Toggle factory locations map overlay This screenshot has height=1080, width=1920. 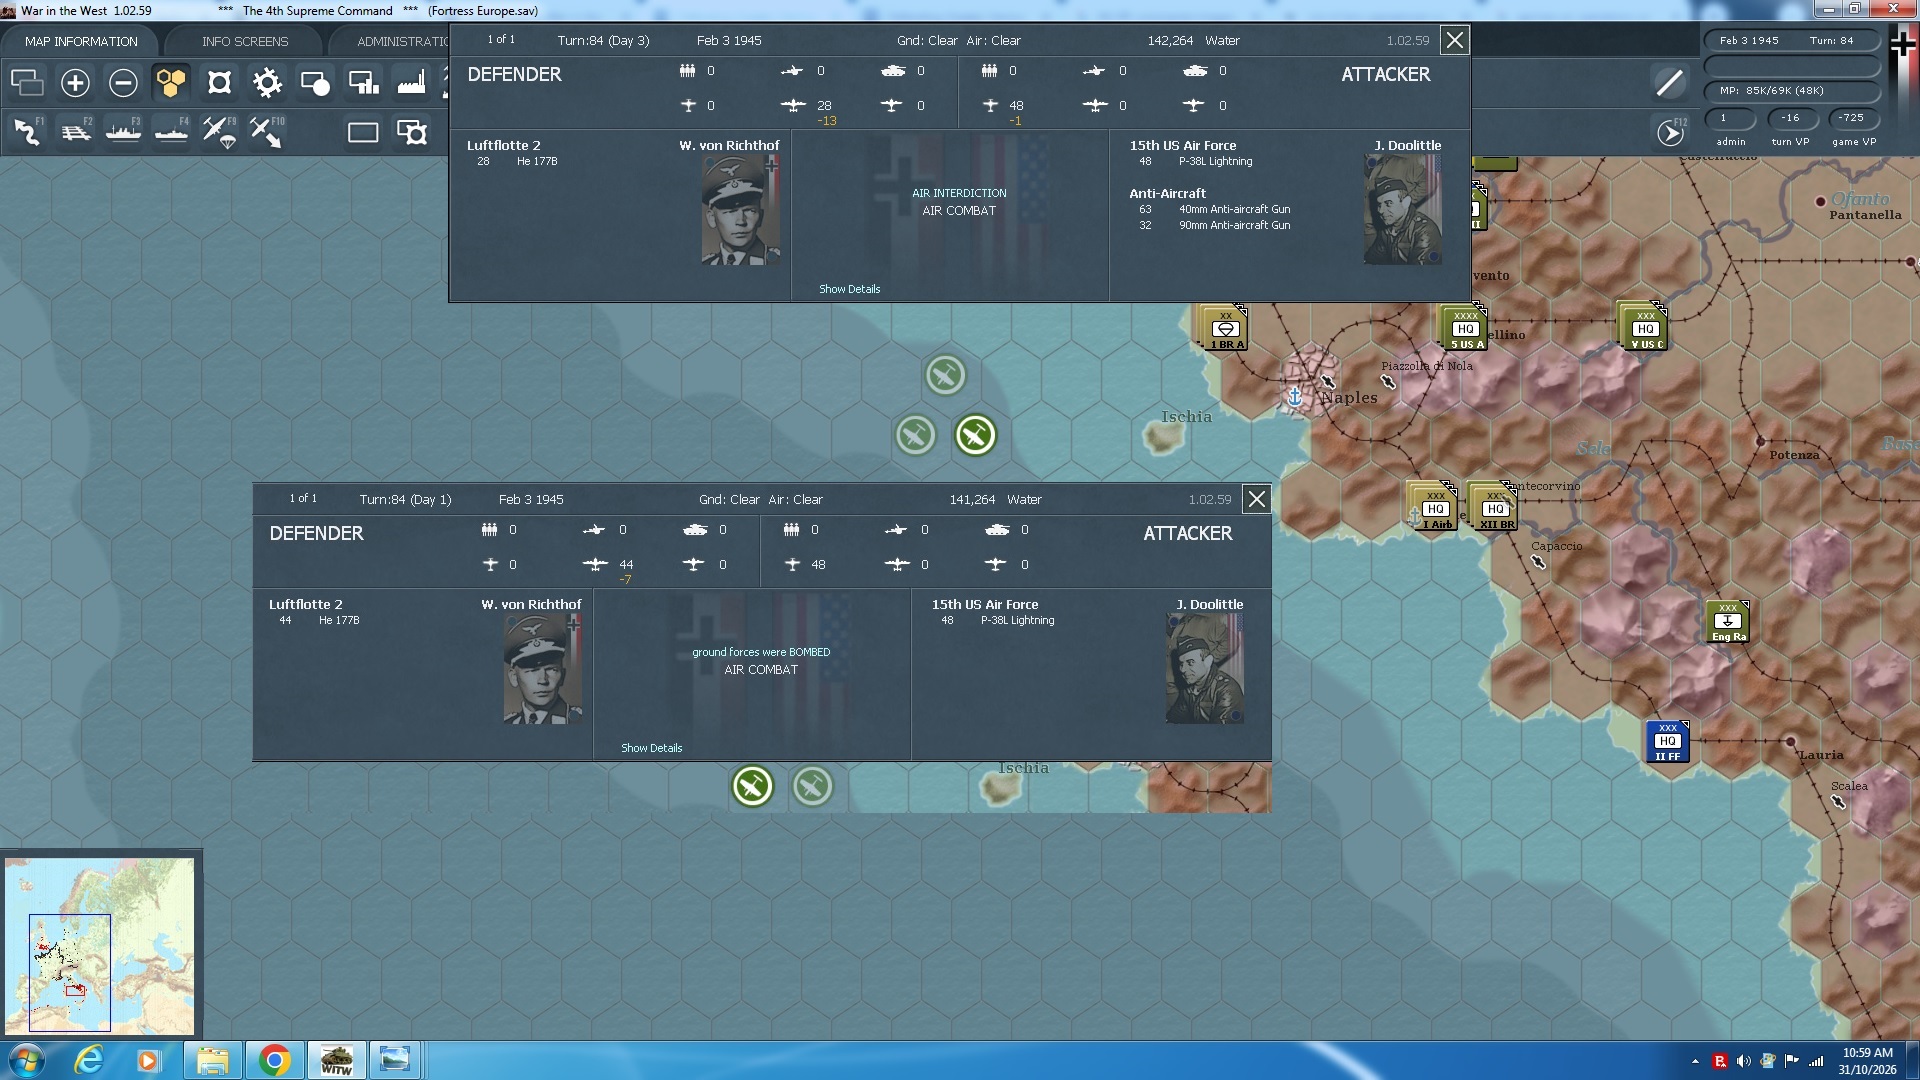411,83
